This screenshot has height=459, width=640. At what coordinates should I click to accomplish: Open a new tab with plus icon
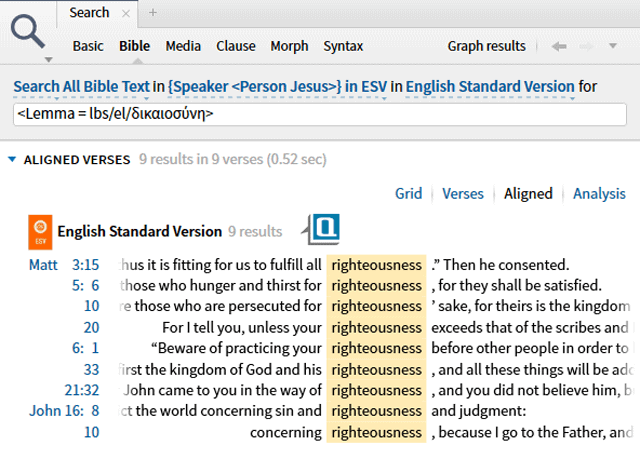[153, 13]
